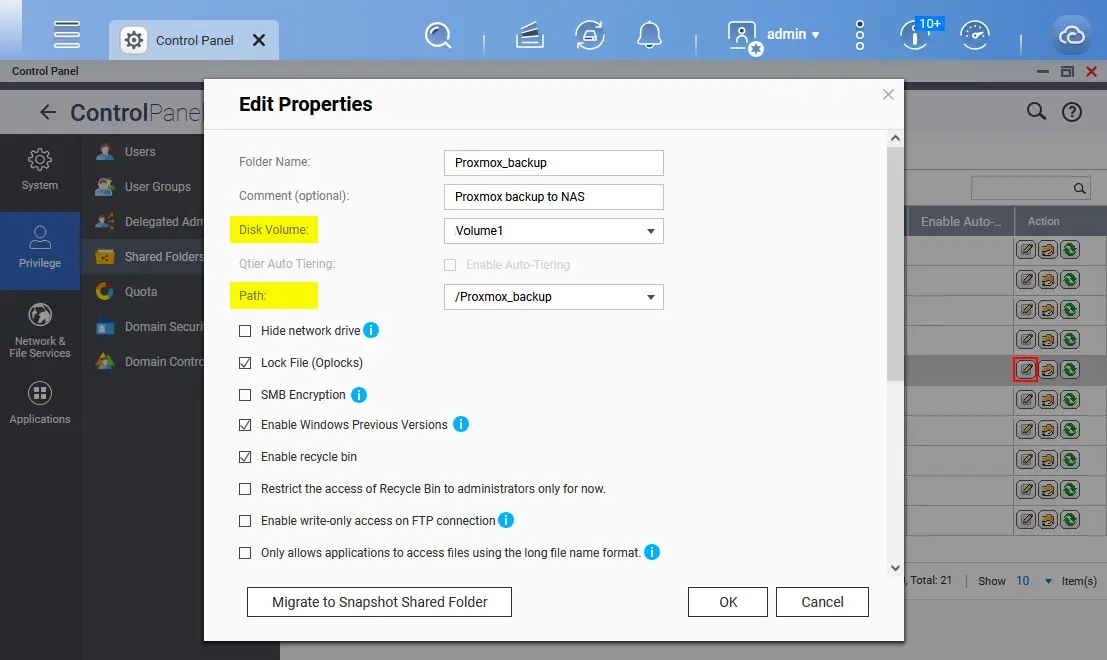Image resolution: width=1107 pixels, height=660 pixels.
Task: Click the dialog scroll down arrow
Action: (x=895, y=568)
